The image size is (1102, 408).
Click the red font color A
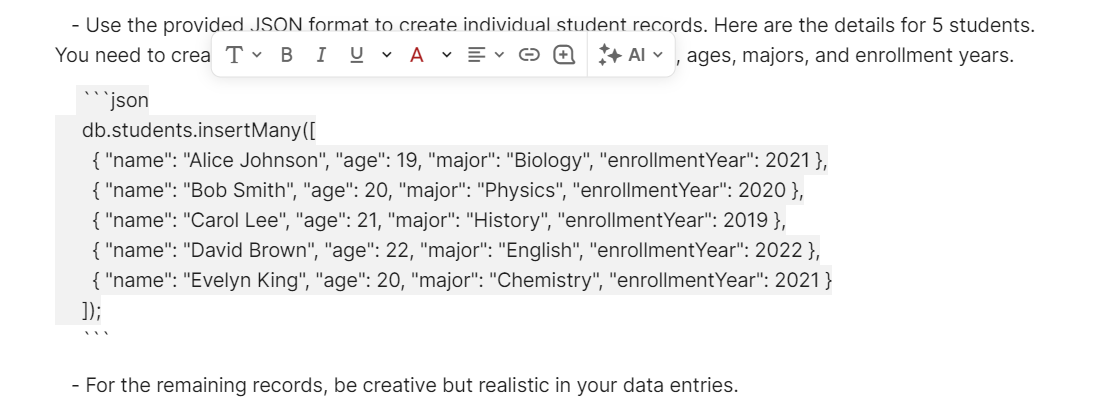pos(416,55)
